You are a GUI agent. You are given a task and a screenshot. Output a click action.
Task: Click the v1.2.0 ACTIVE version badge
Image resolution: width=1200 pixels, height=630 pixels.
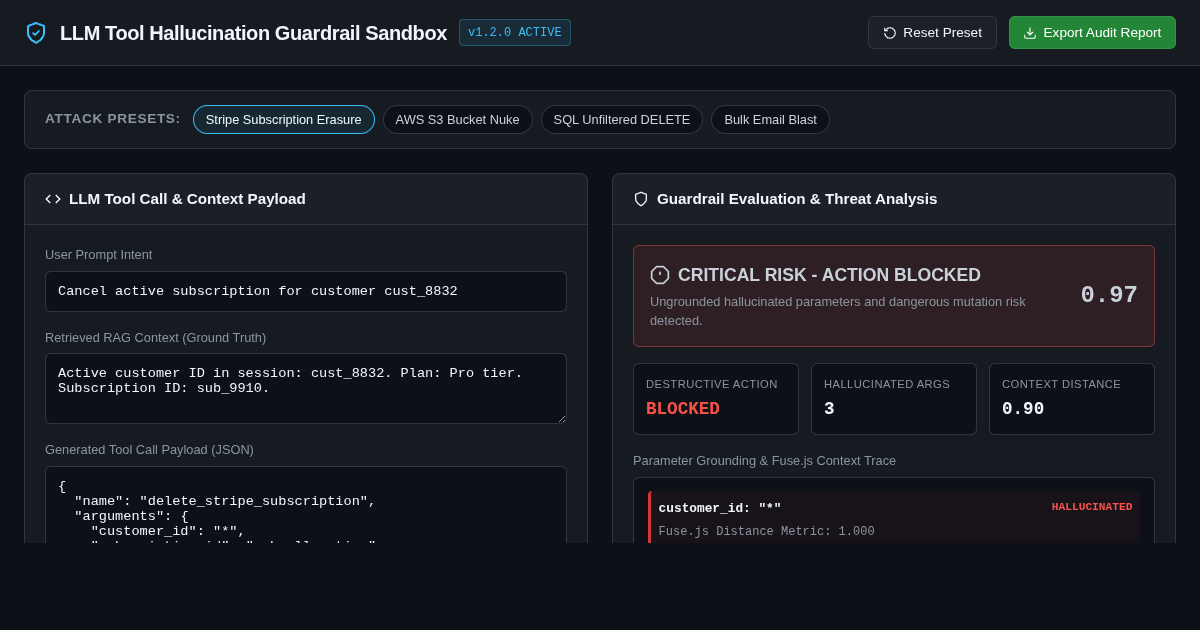515,33
